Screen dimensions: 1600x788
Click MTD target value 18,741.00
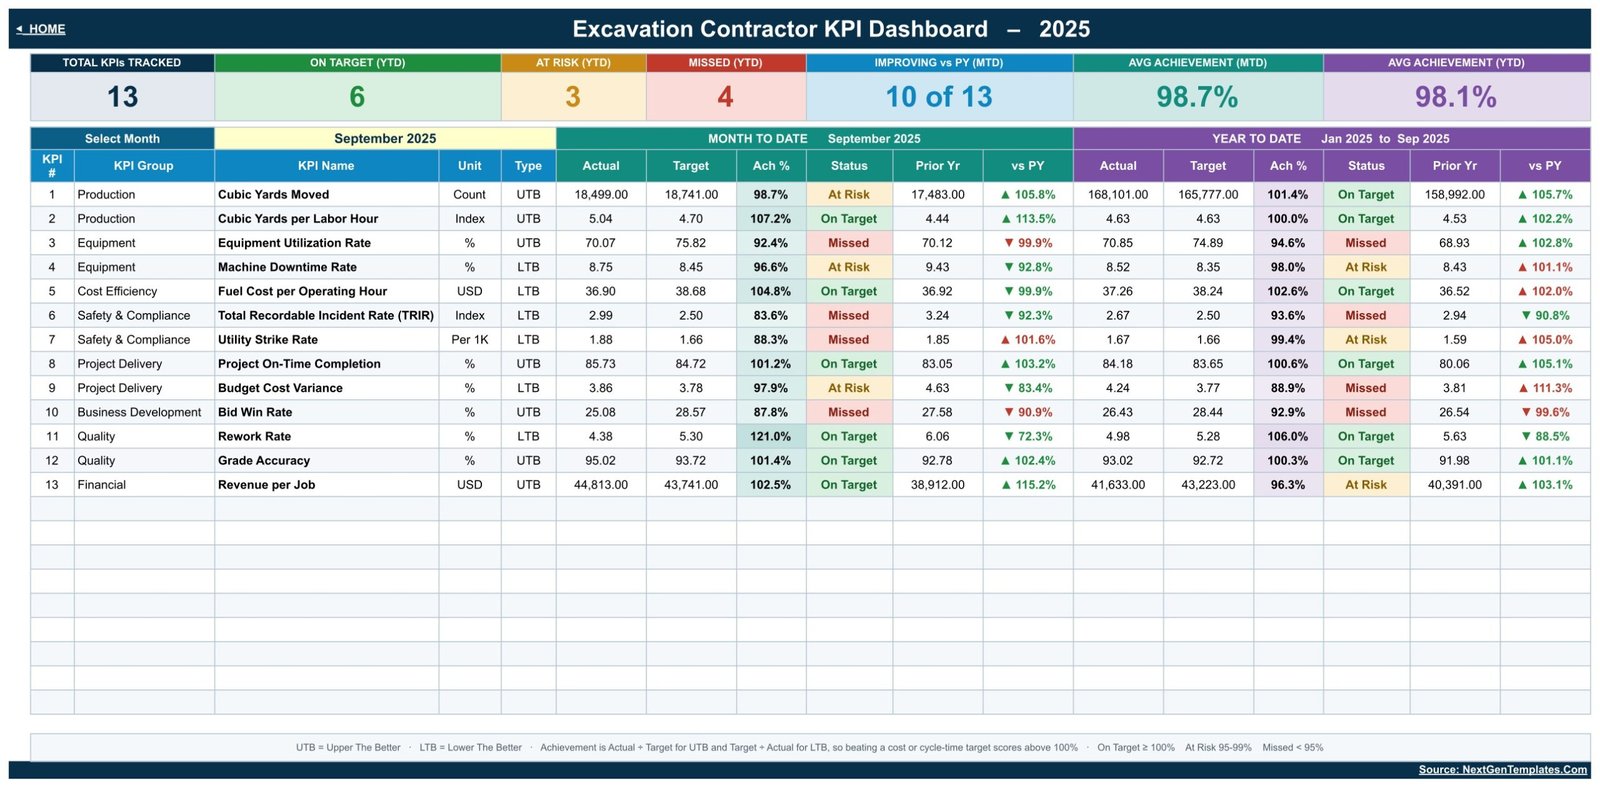click(691, 195)
